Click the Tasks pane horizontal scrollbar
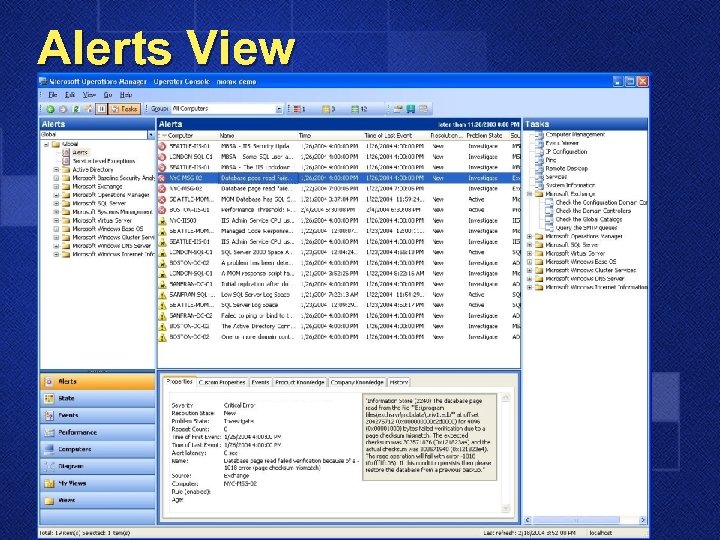Screen dimensions: 720x540 click(585, 520)
